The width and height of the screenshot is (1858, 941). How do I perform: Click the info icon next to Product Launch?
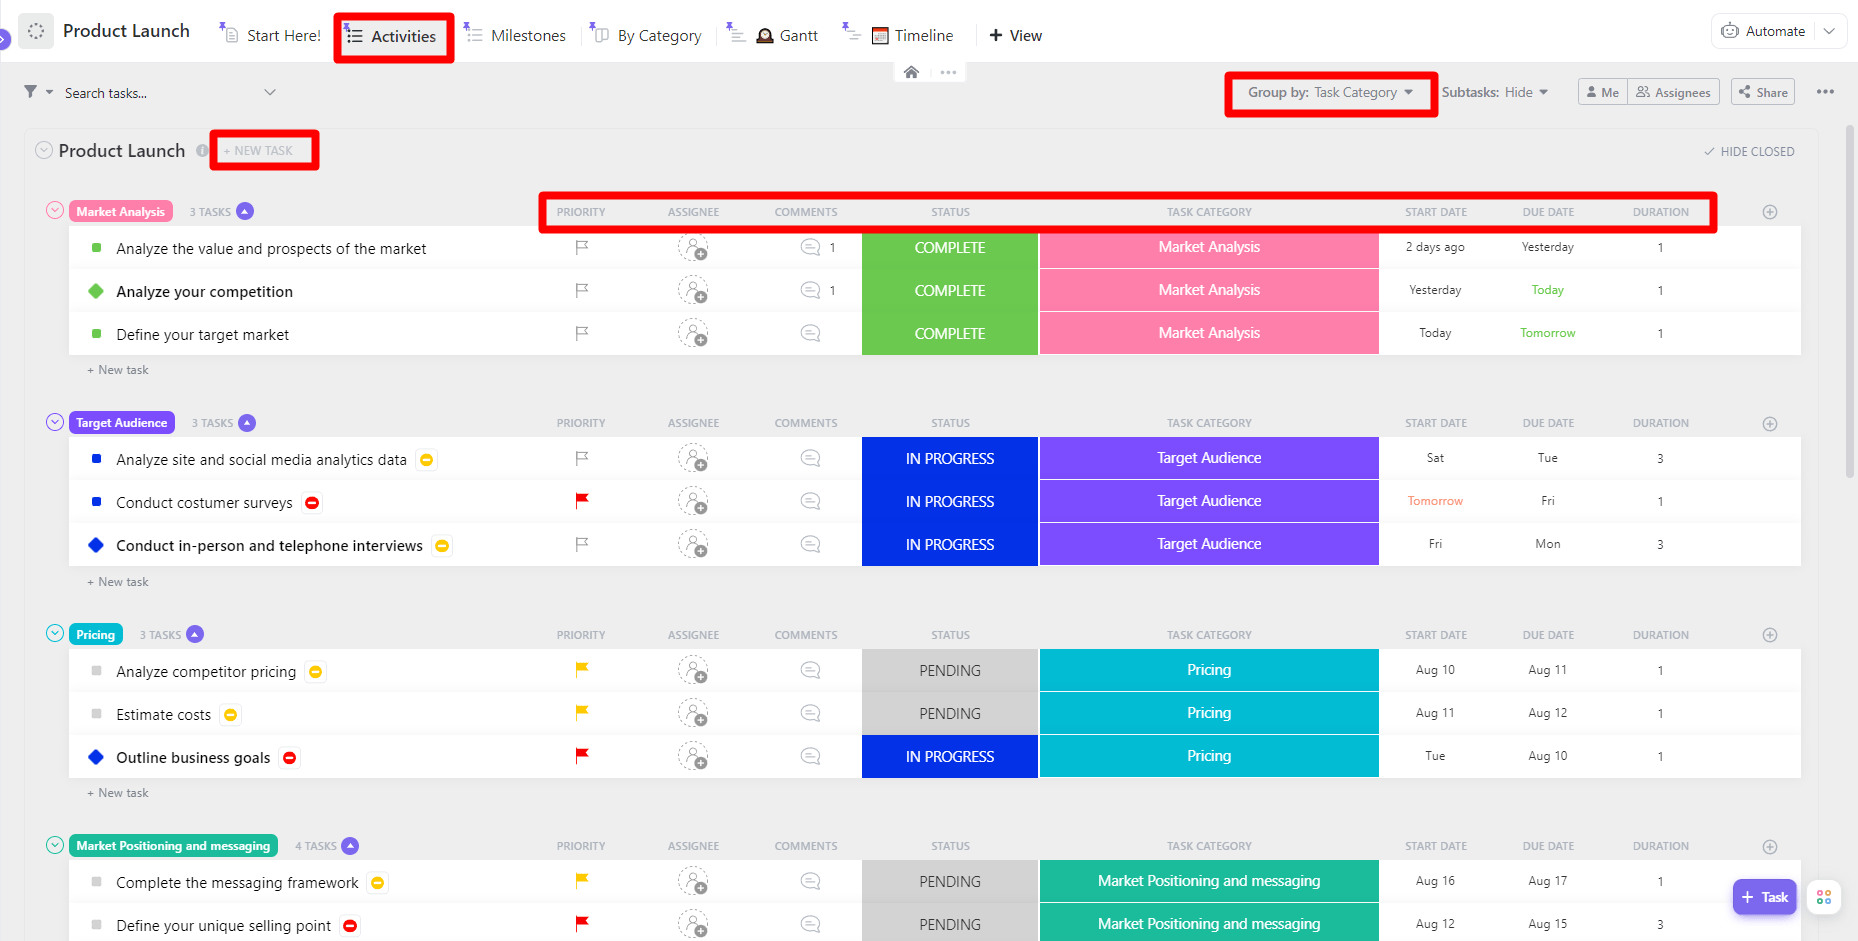click(203, 150)
